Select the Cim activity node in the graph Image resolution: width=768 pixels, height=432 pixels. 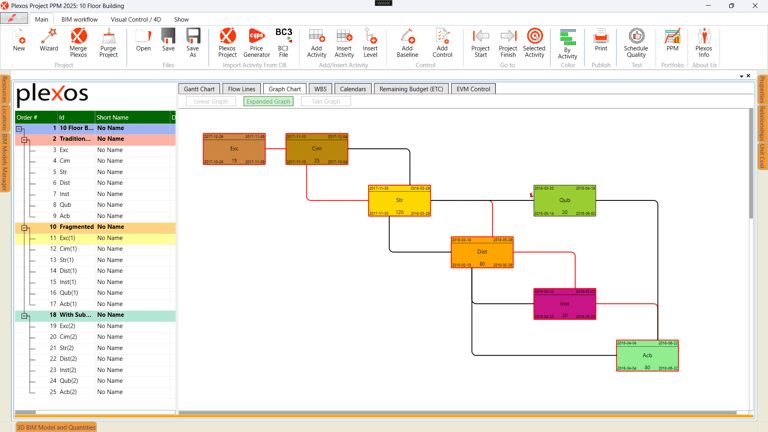point(317,149)
